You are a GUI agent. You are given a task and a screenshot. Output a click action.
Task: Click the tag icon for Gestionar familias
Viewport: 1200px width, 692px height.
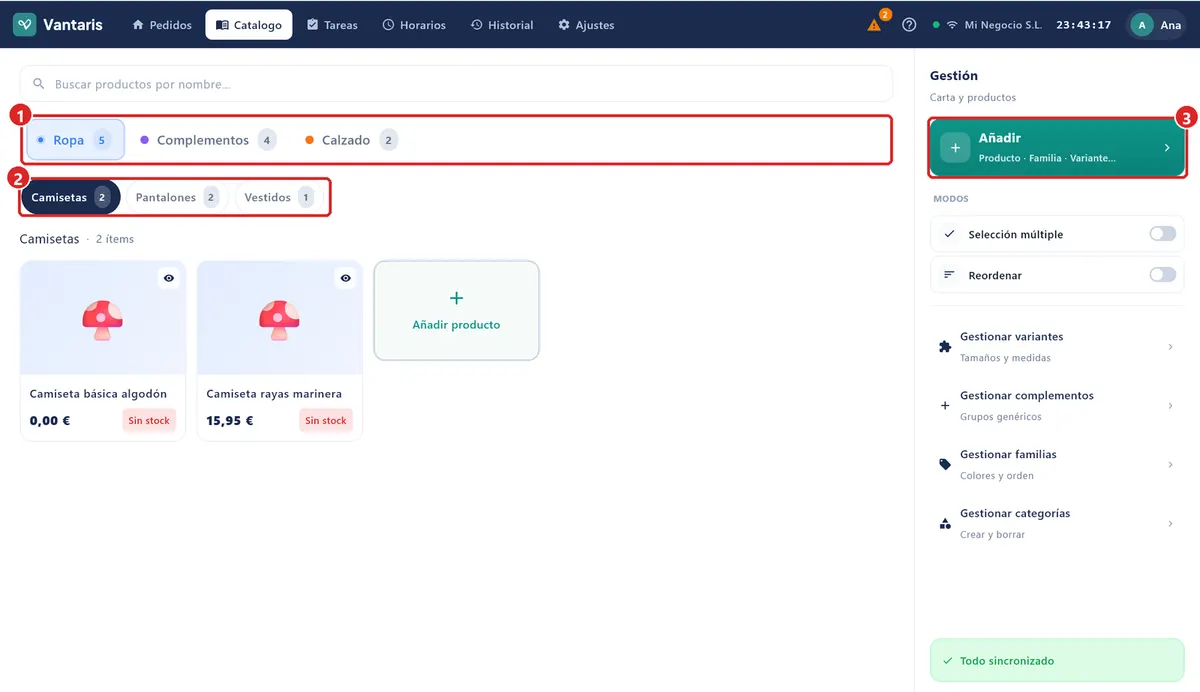click(945, 465)
